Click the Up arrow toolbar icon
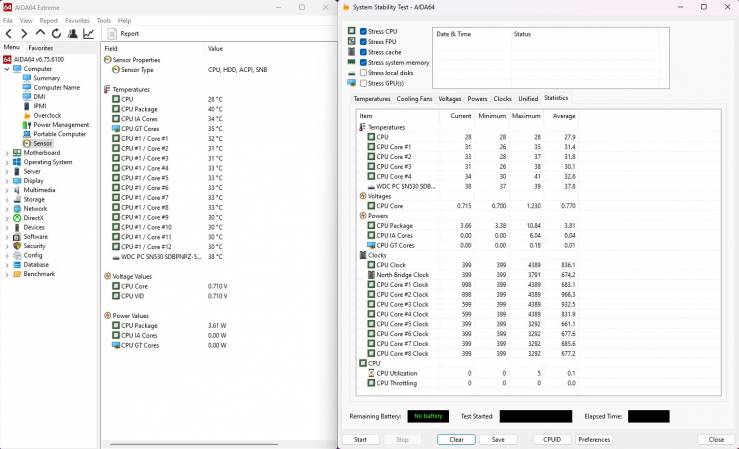The height and width of the screenshot is (449, 739). [40, 33]
